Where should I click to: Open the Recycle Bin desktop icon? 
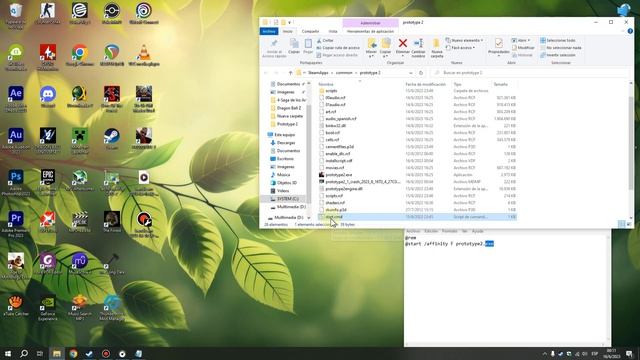[16, 16]
